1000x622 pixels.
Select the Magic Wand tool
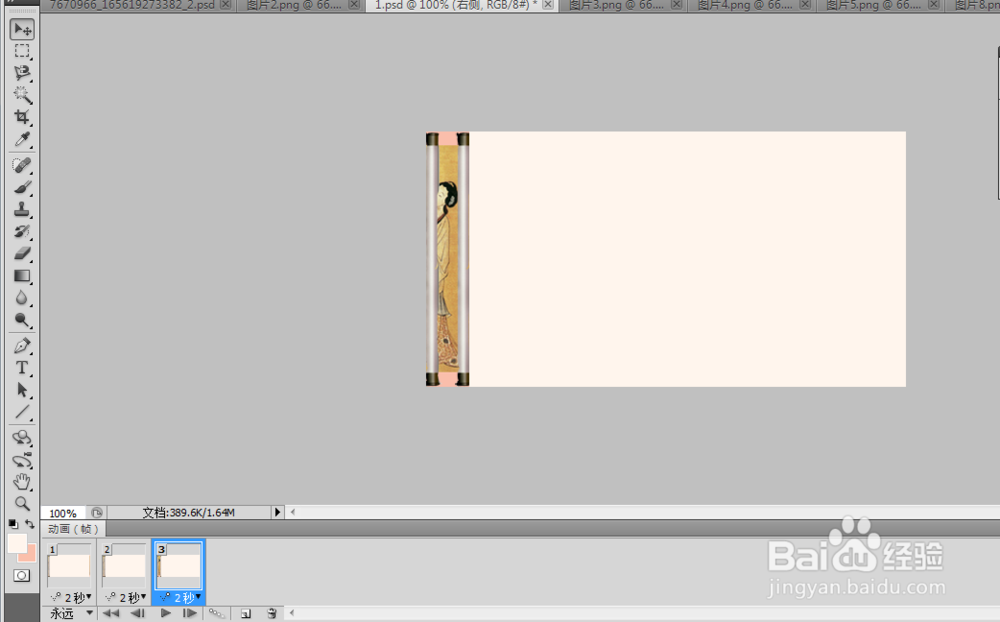click(22, 95)
